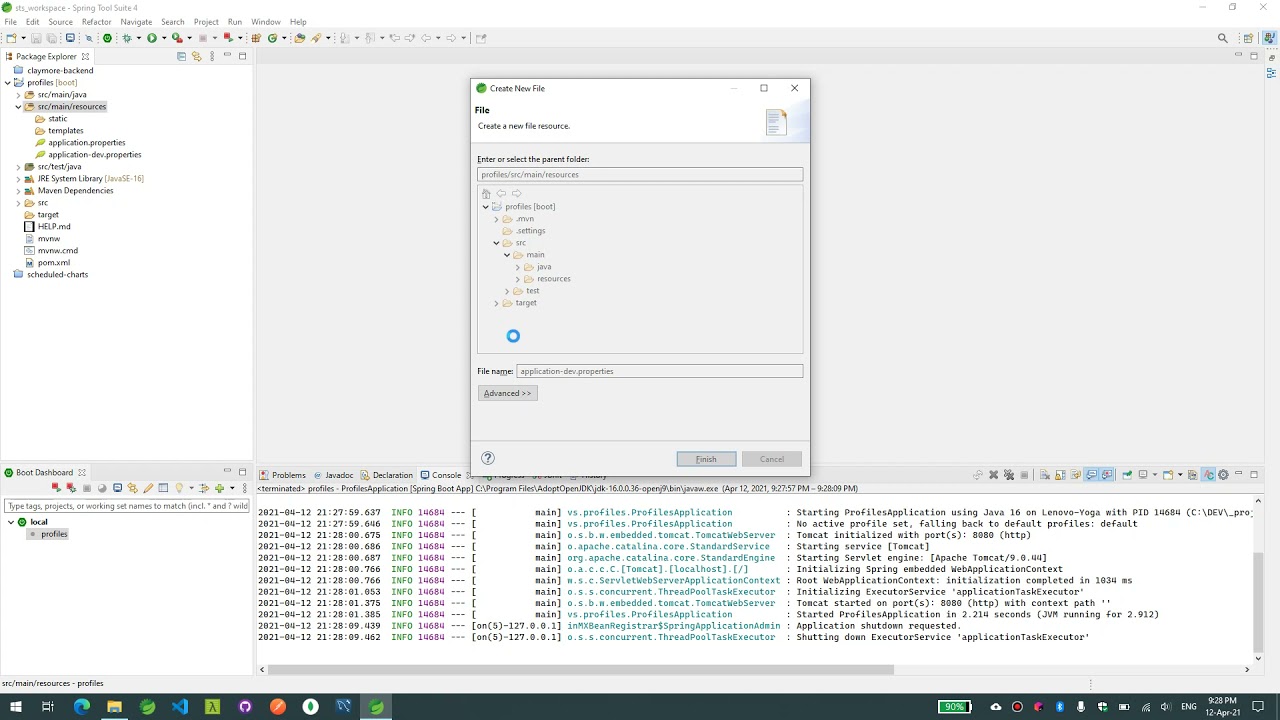1280x720 pixels.
Task: Click the Boot Dashboard power icon in main toolbar
Action: 107,38
